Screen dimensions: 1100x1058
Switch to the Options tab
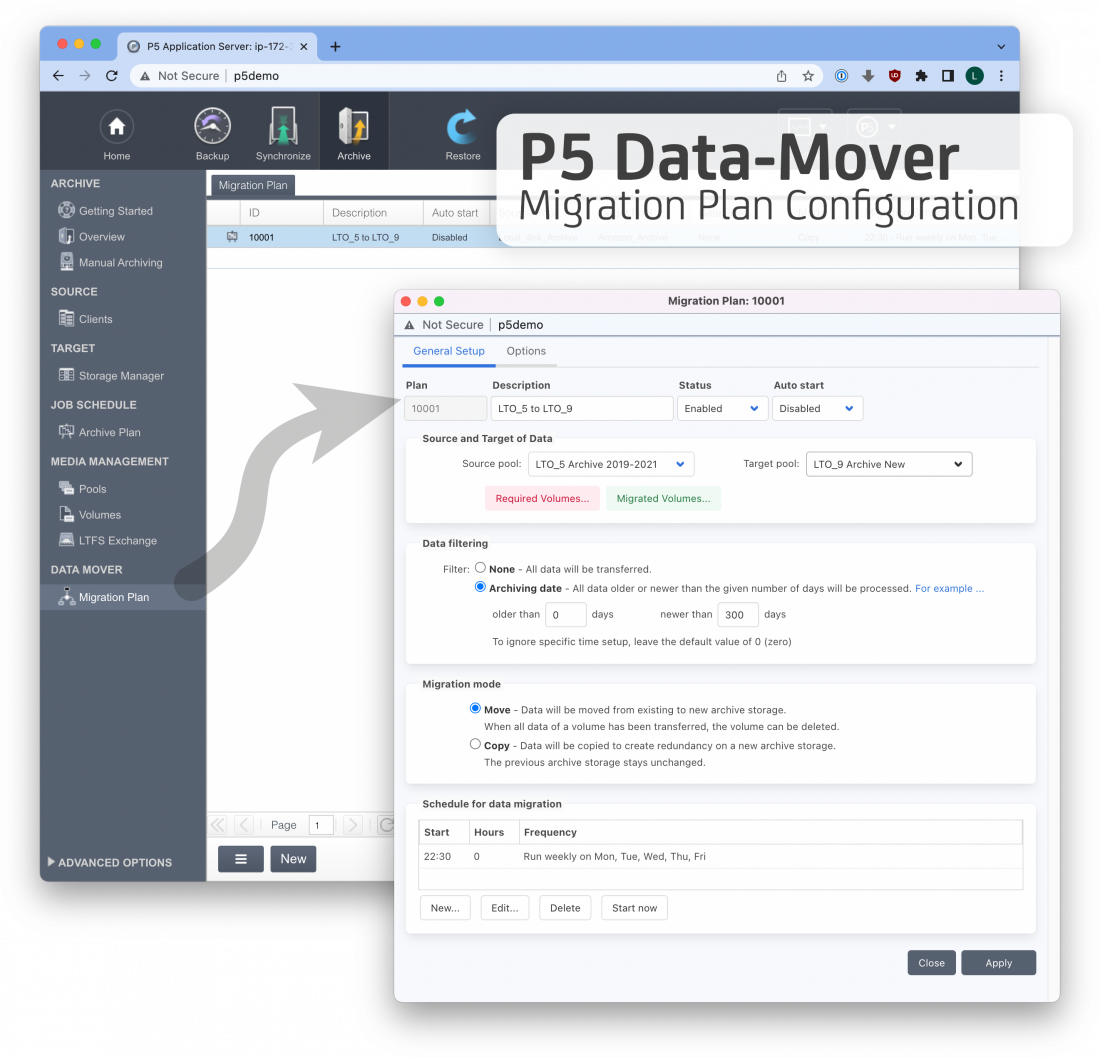click(526, 351)
